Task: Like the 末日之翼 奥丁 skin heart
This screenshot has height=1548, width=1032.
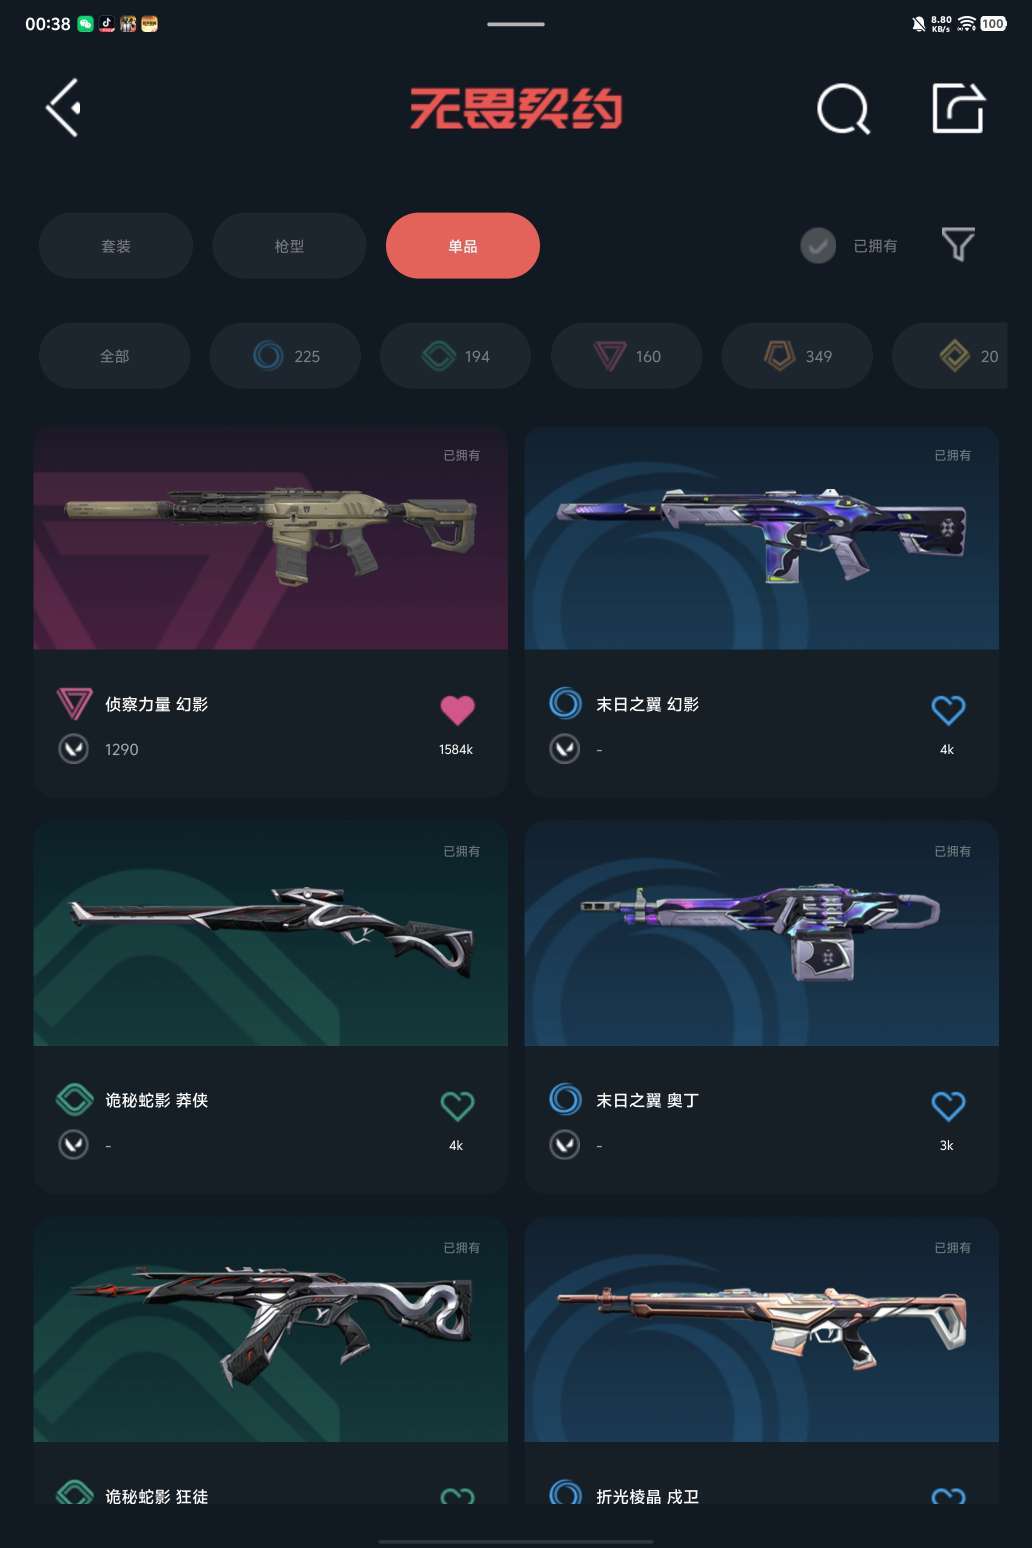Action: [948, 1106]
